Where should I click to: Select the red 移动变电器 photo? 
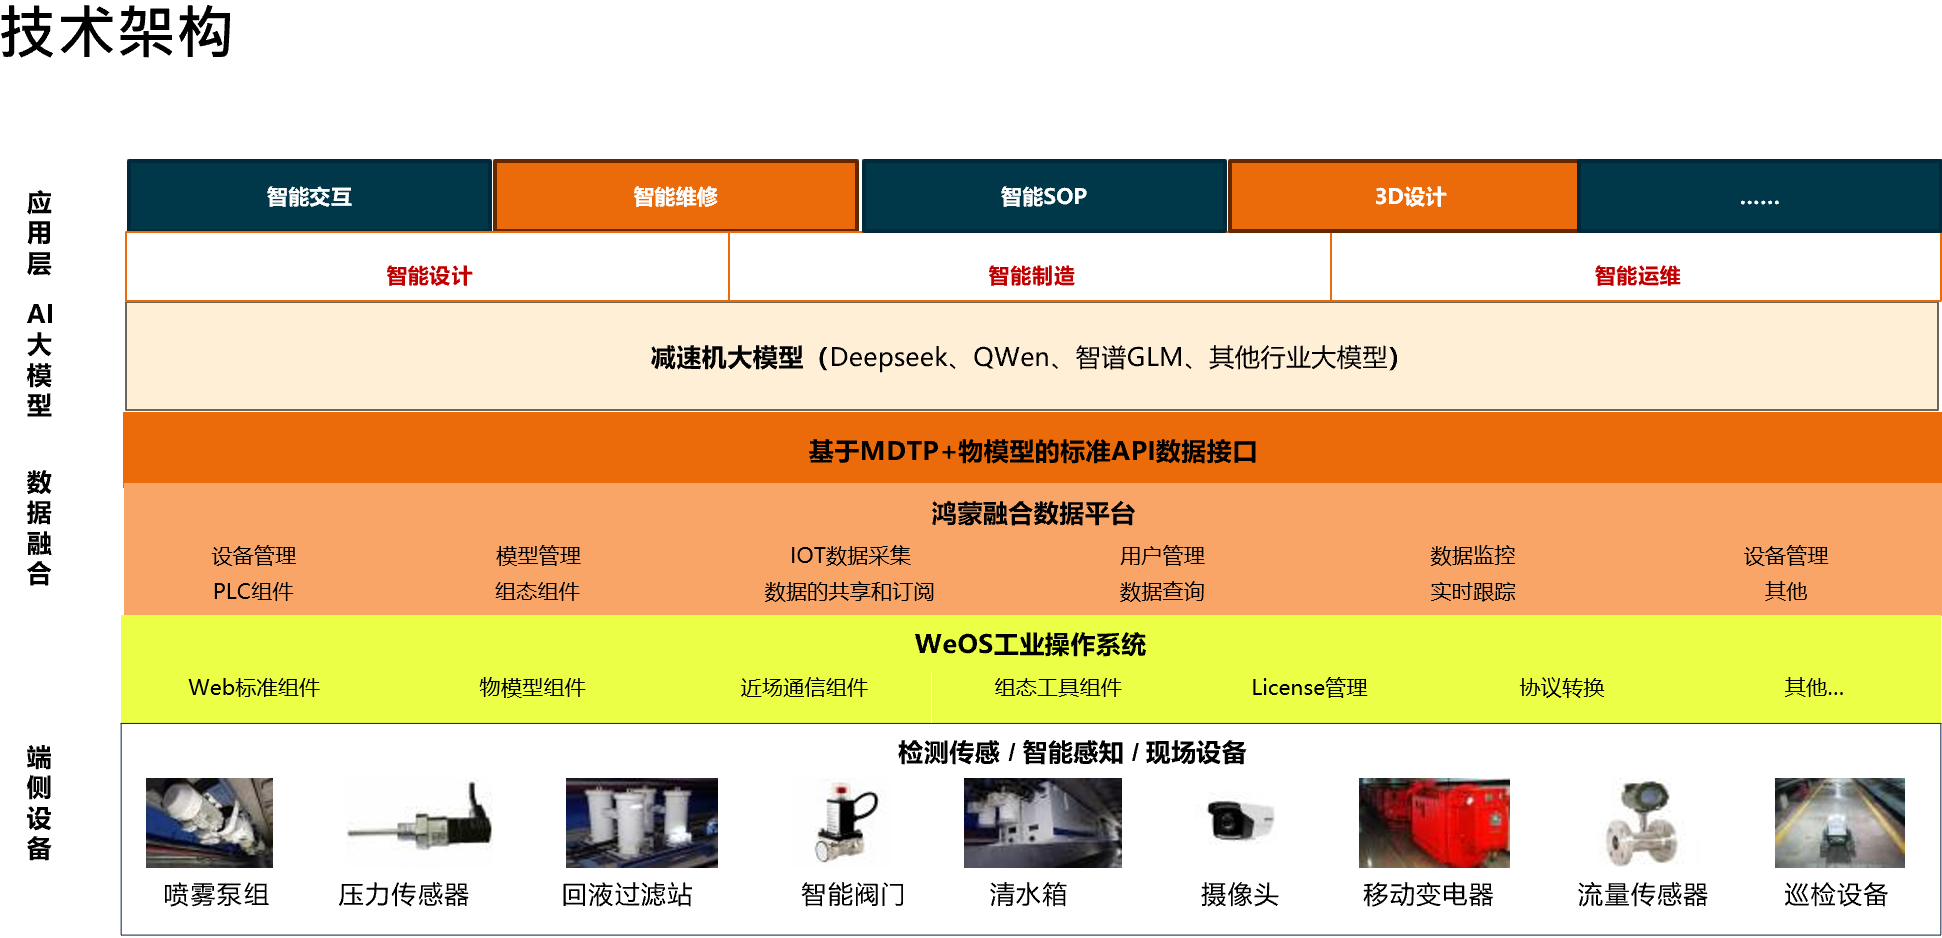click(1434, 822)
